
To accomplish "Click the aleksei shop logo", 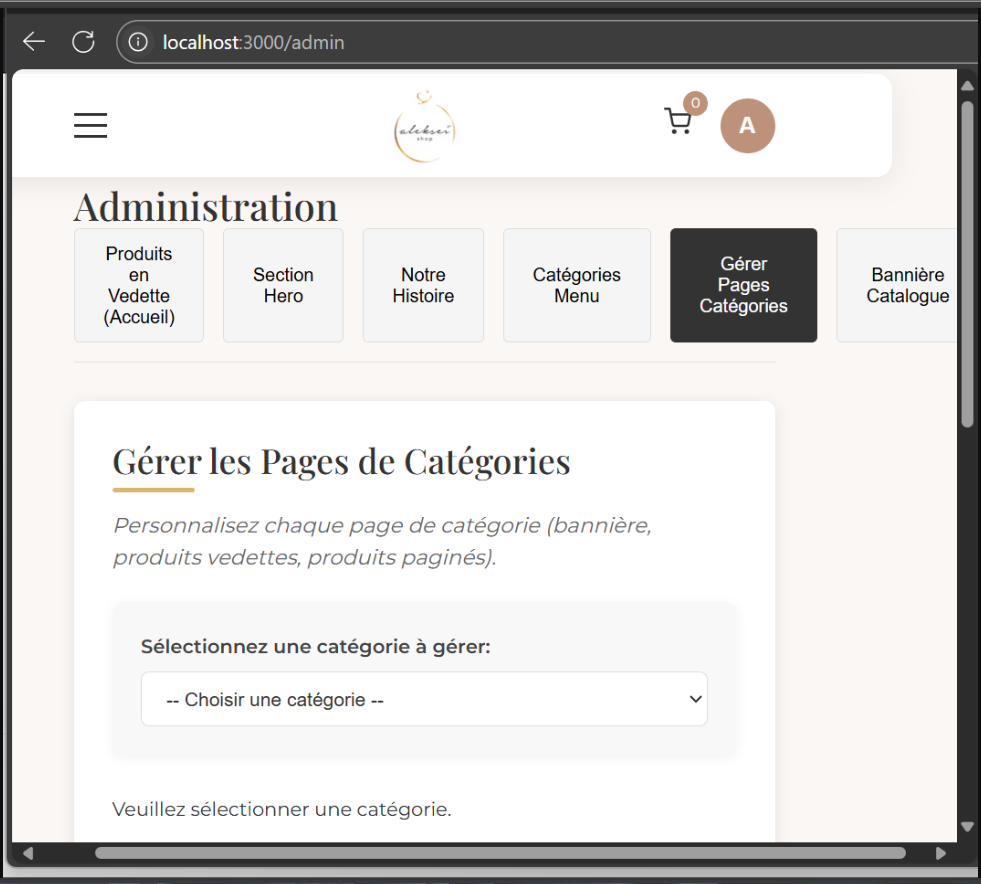I will click(x=425, y=126).
